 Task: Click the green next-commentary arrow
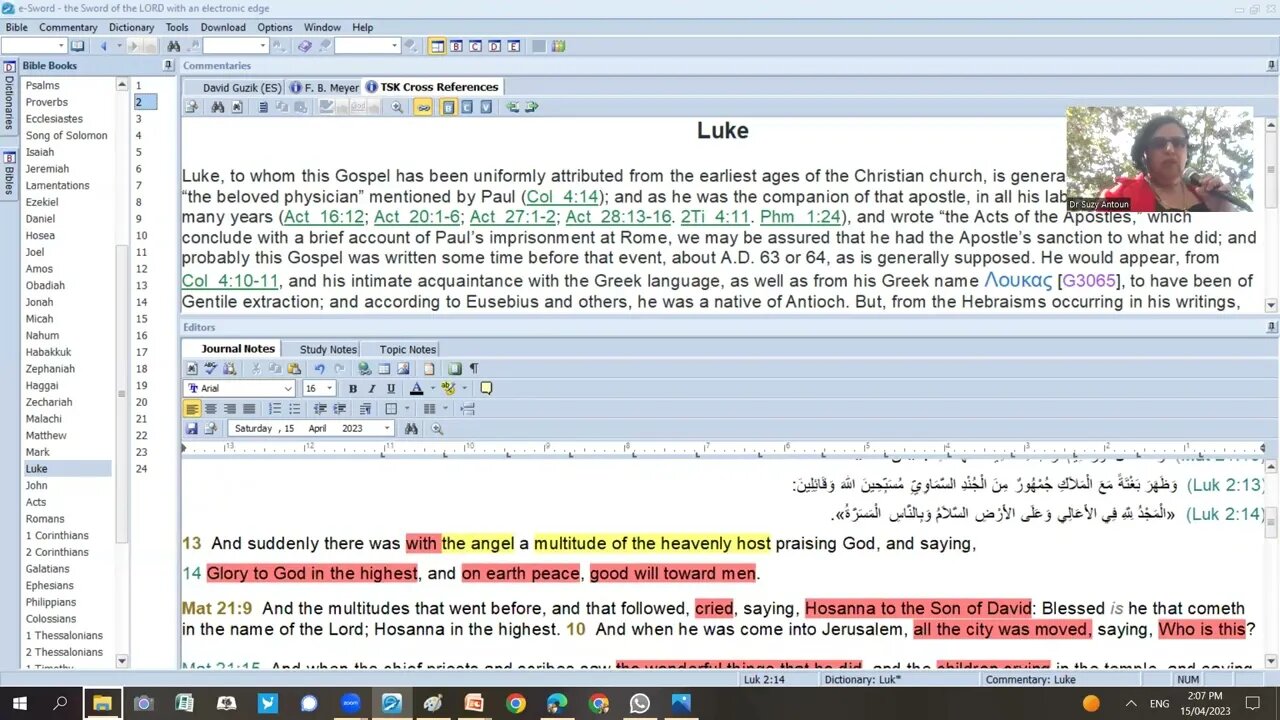(x=531, y=107)
